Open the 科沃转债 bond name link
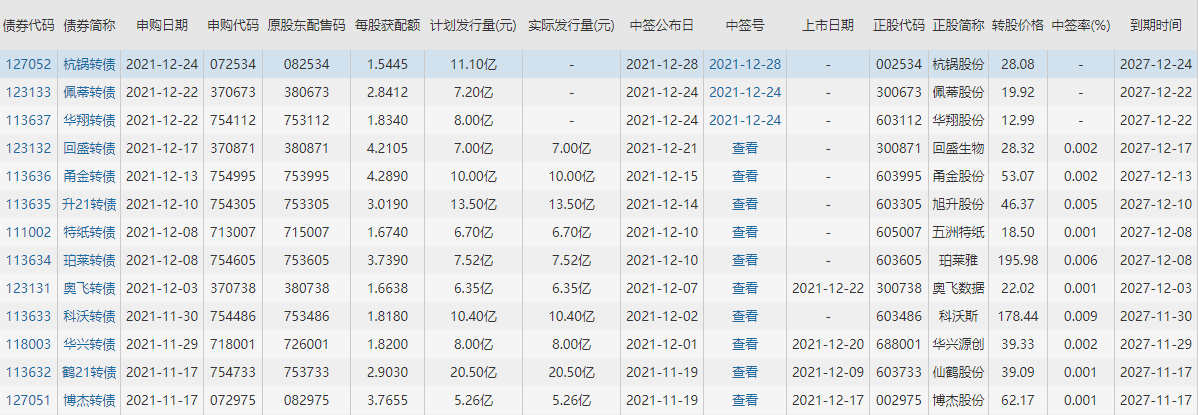Viewport: 1198px width, 415px height. click(x=89, y=316)
